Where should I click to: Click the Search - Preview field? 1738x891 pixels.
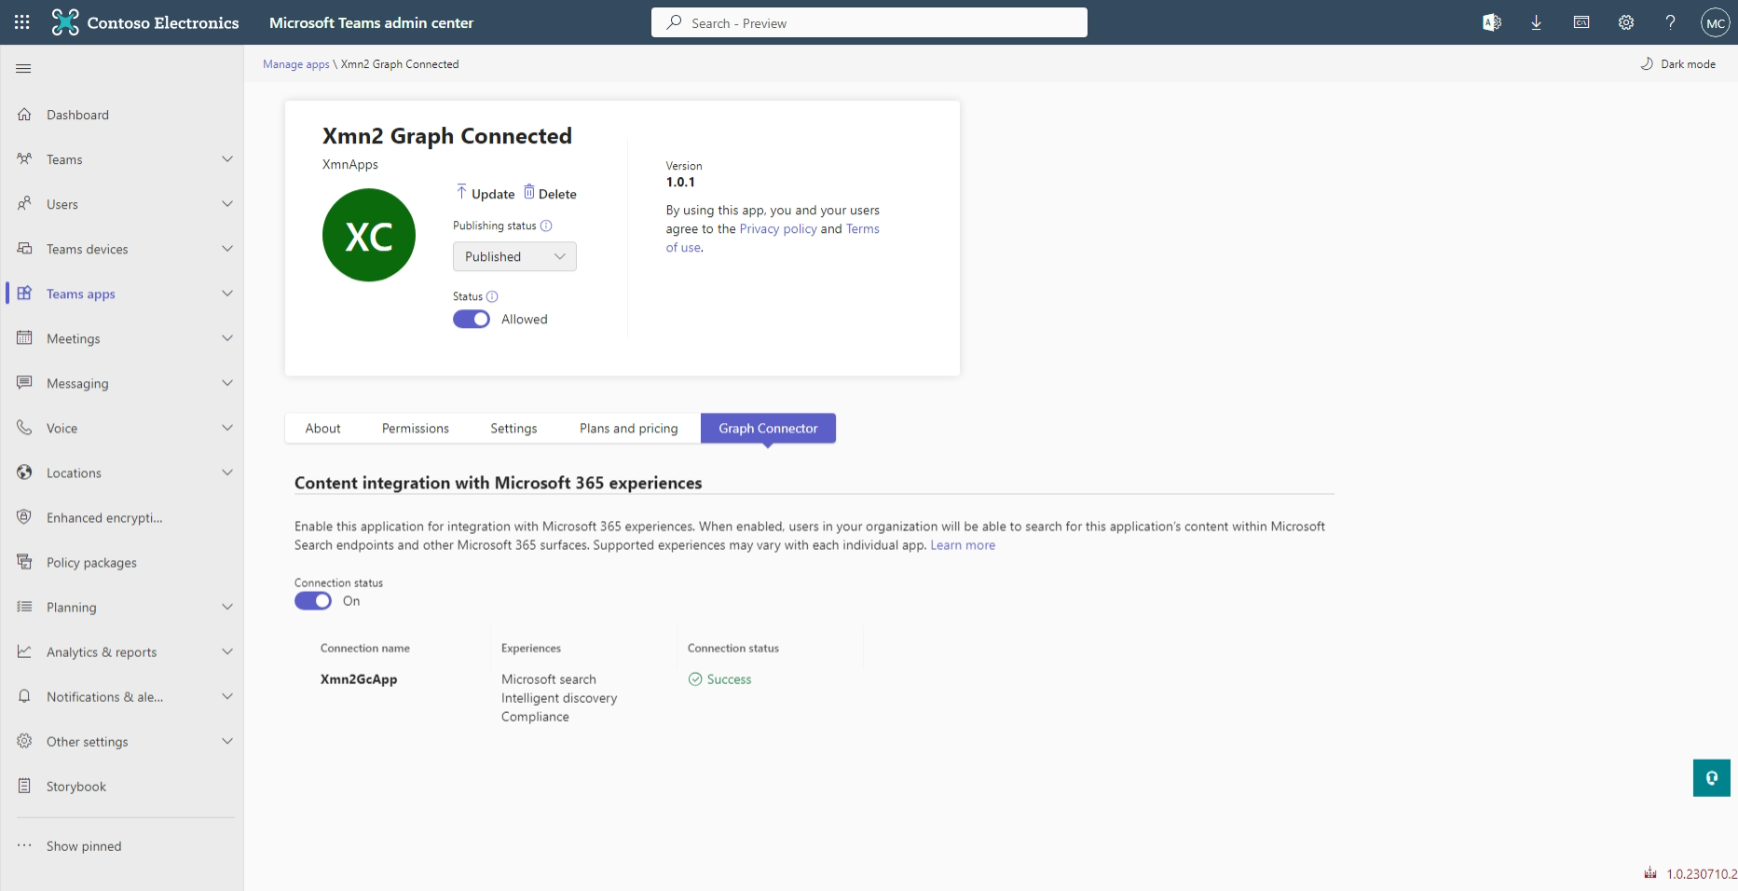(869, 22)
